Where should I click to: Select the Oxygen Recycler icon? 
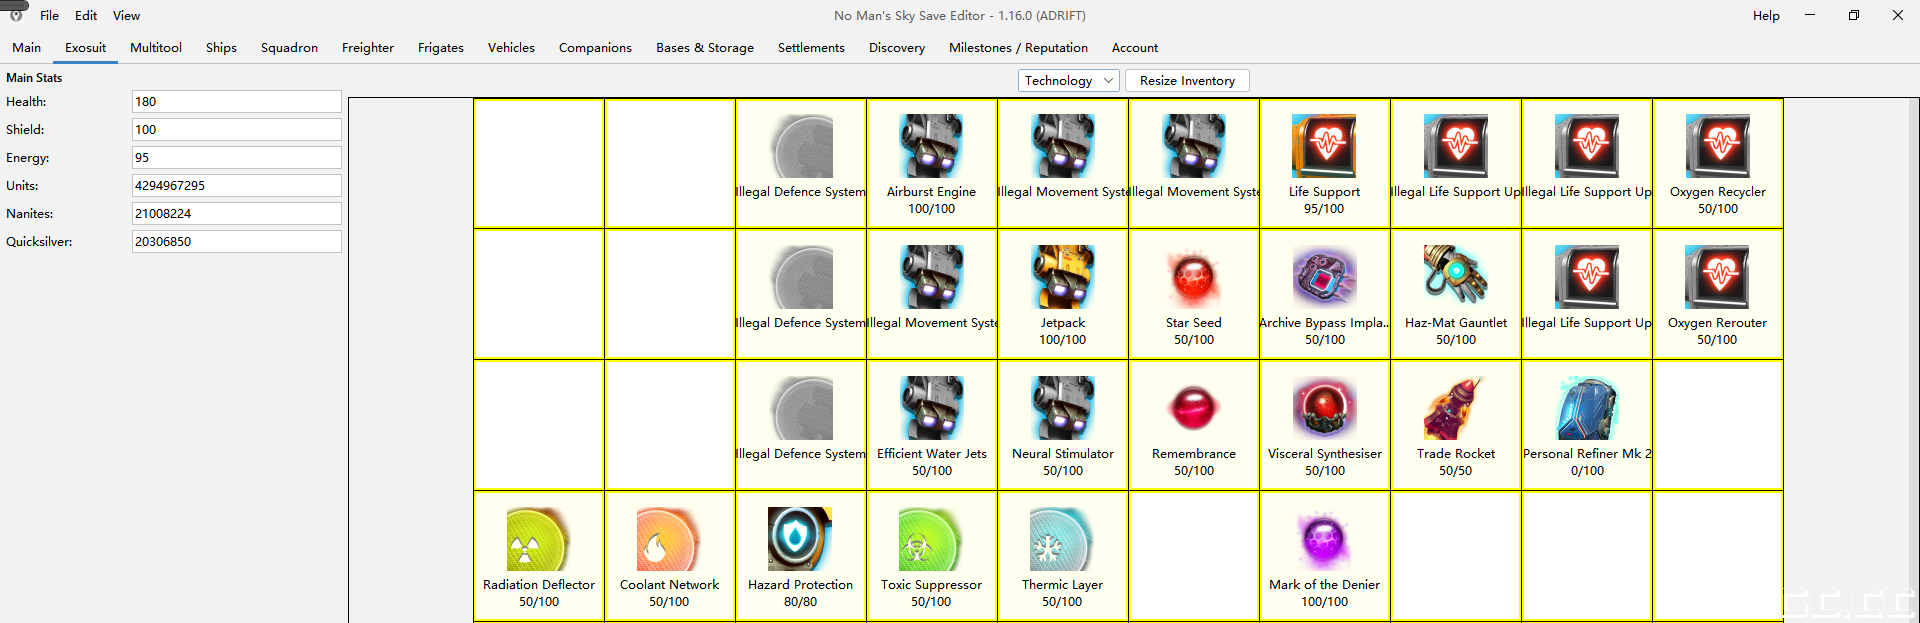[x=1717, y=146]
